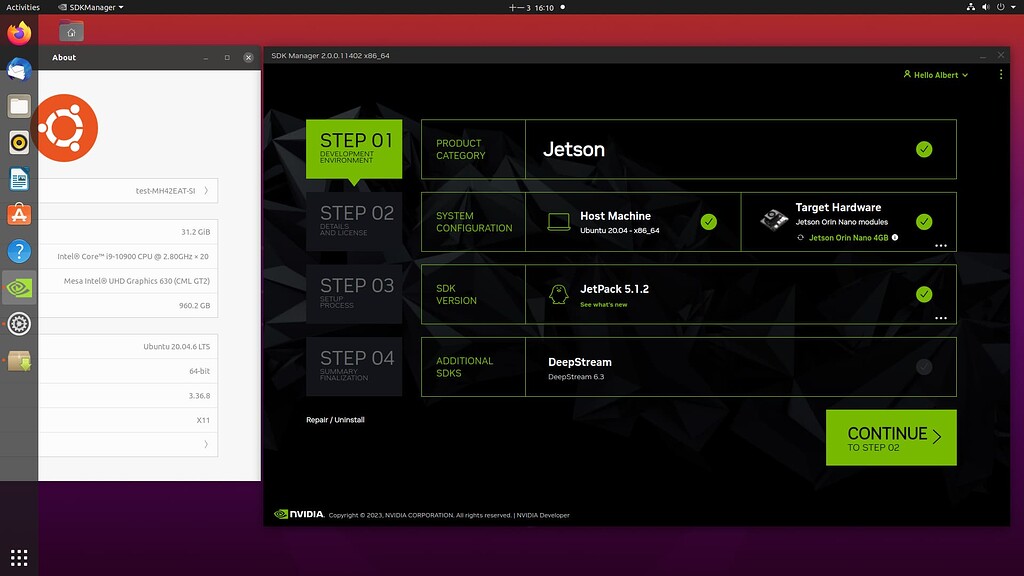This screenshot has width=1024, height=576.
Task: Open the Target Hardware ellipsis options
Action: 941,246
